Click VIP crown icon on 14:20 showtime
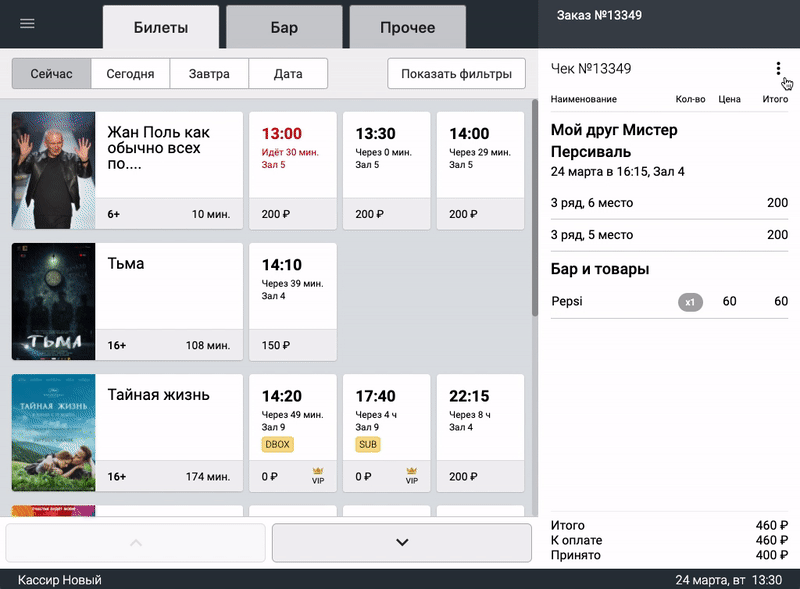Screen dimensions: 800x589 pyautogui.click(x=318, y=475)
